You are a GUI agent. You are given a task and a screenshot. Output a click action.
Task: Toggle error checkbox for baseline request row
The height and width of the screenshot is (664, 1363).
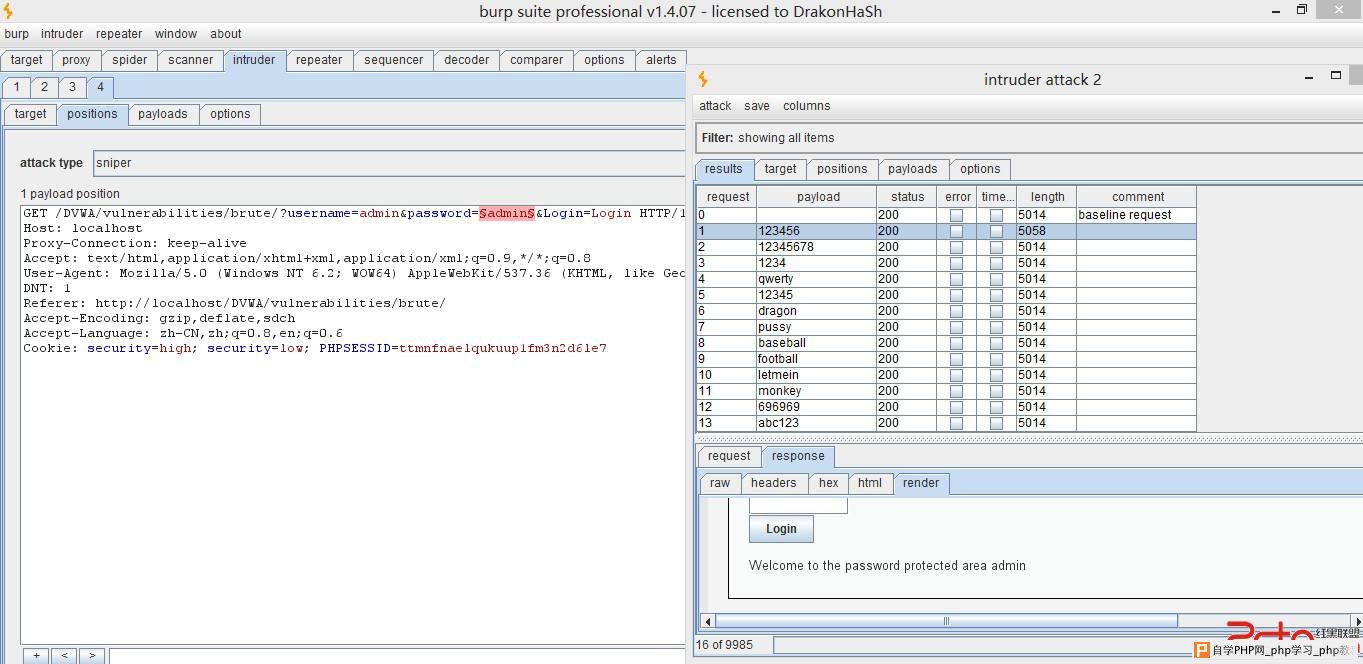[x=957, y=215]
